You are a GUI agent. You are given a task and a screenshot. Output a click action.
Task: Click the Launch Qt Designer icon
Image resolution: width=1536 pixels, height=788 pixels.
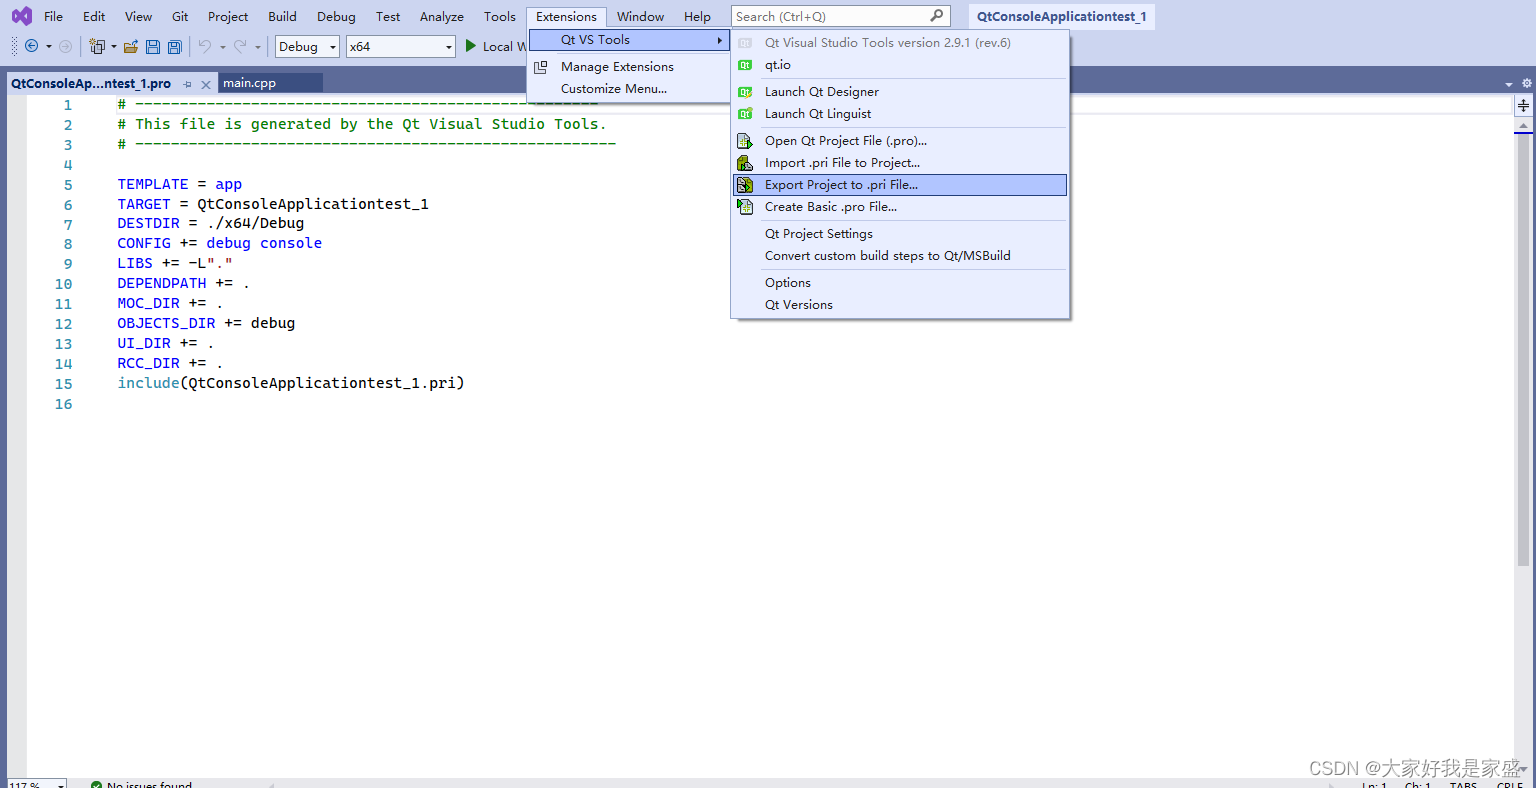(745, 92)
